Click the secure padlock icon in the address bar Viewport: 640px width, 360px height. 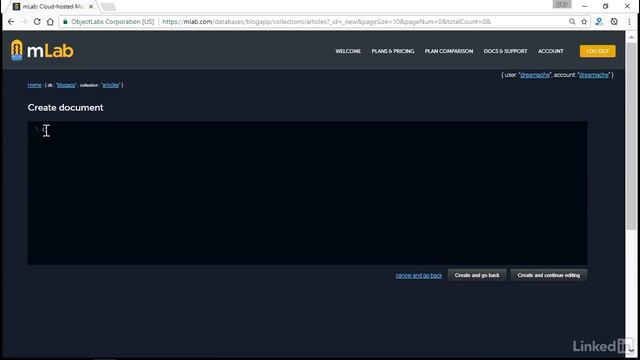tap(65, 22)
